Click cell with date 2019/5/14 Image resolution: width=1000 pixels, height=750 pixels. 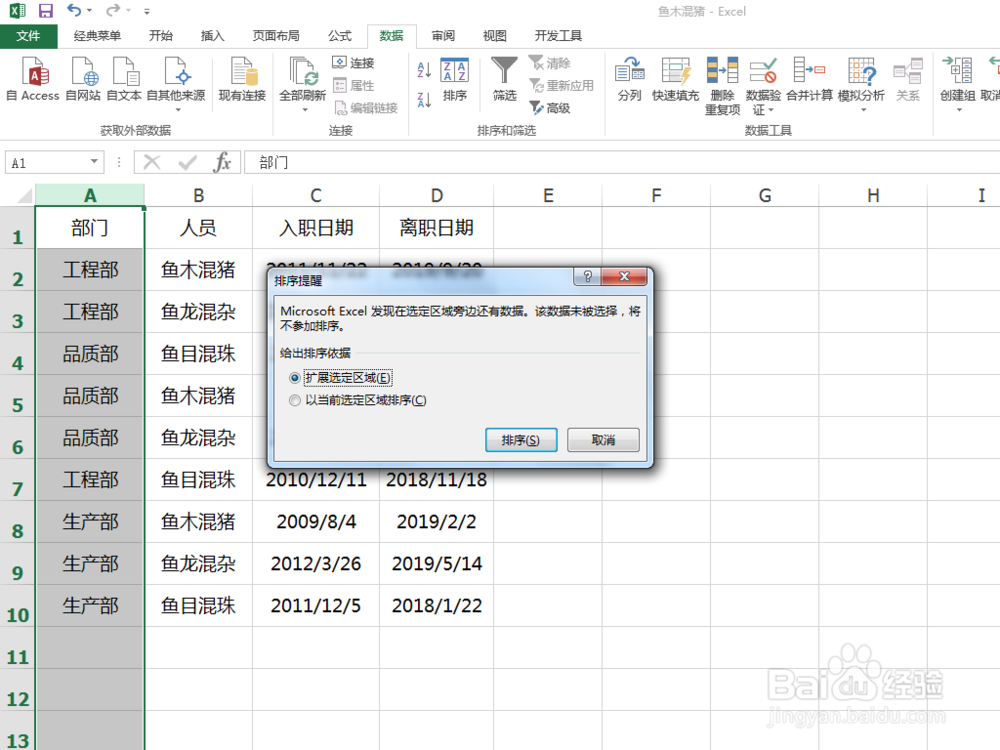click(436, 564)
